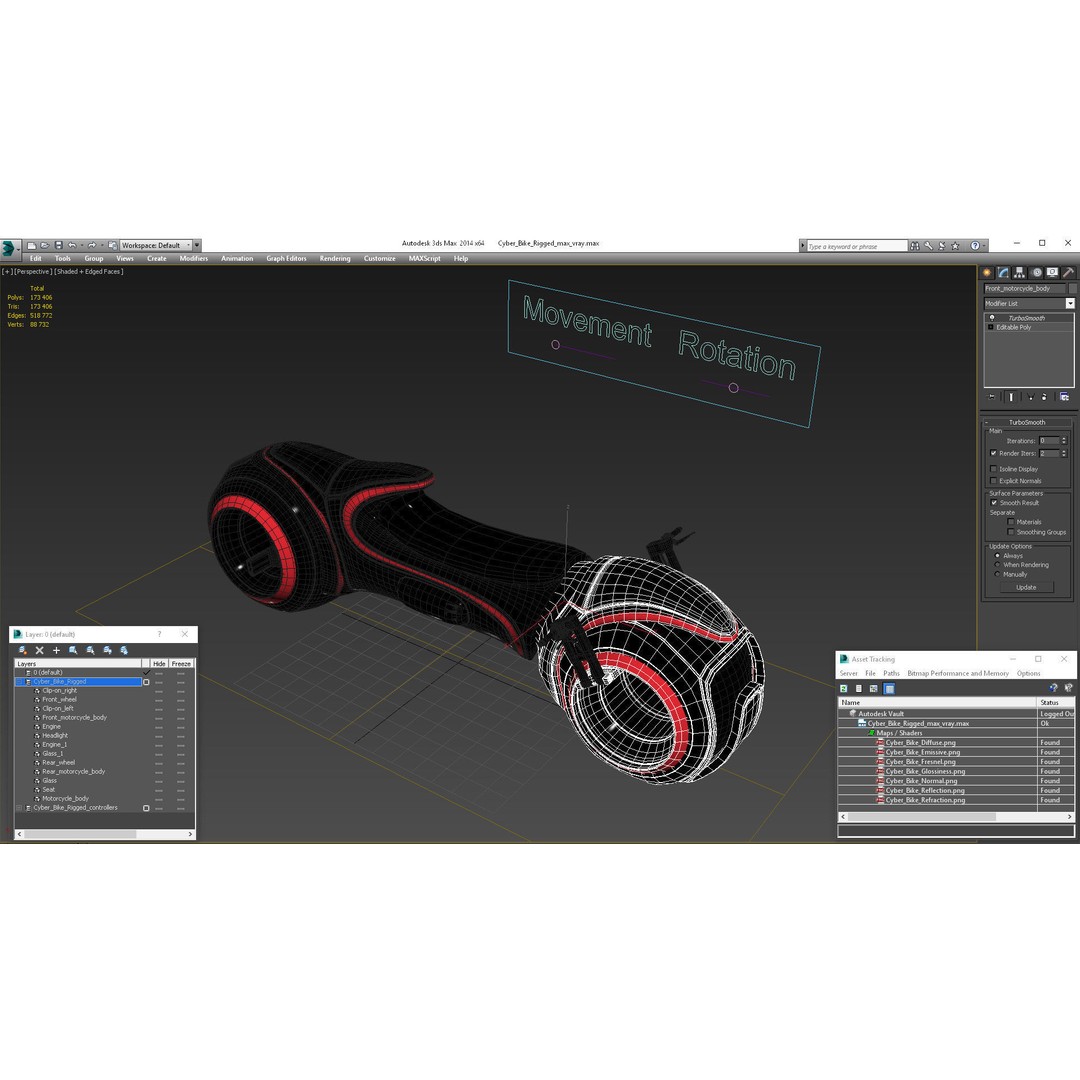Enable Separate by Materials checkbox

pos(1010,522)
